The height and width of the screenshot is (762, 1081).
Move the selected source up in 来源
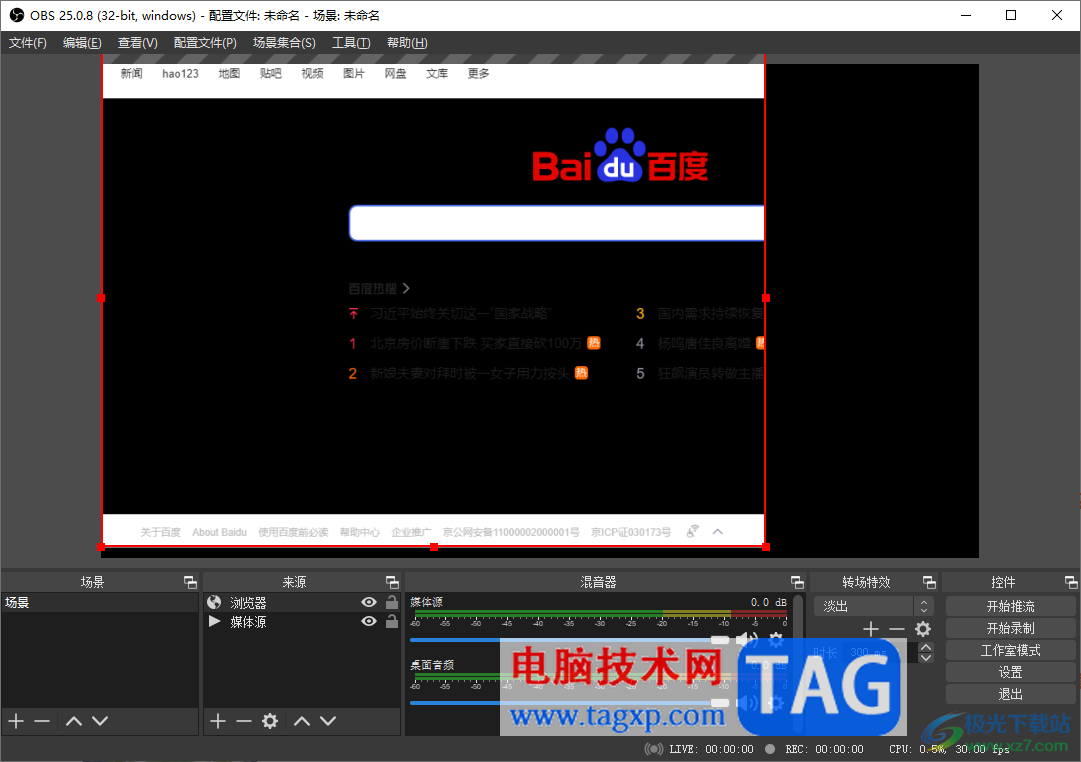(302, 721)
